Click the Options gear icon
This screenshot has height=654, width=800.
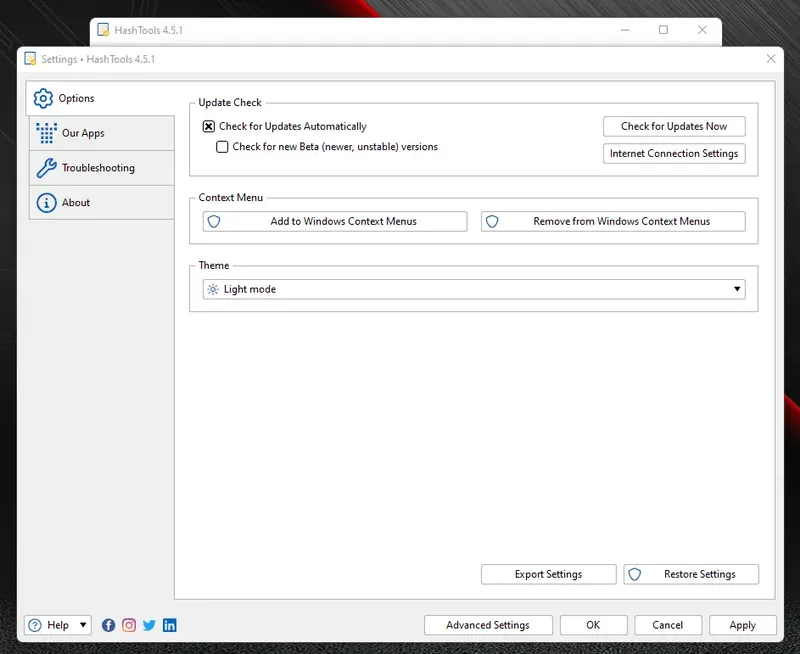click(43, 98)
